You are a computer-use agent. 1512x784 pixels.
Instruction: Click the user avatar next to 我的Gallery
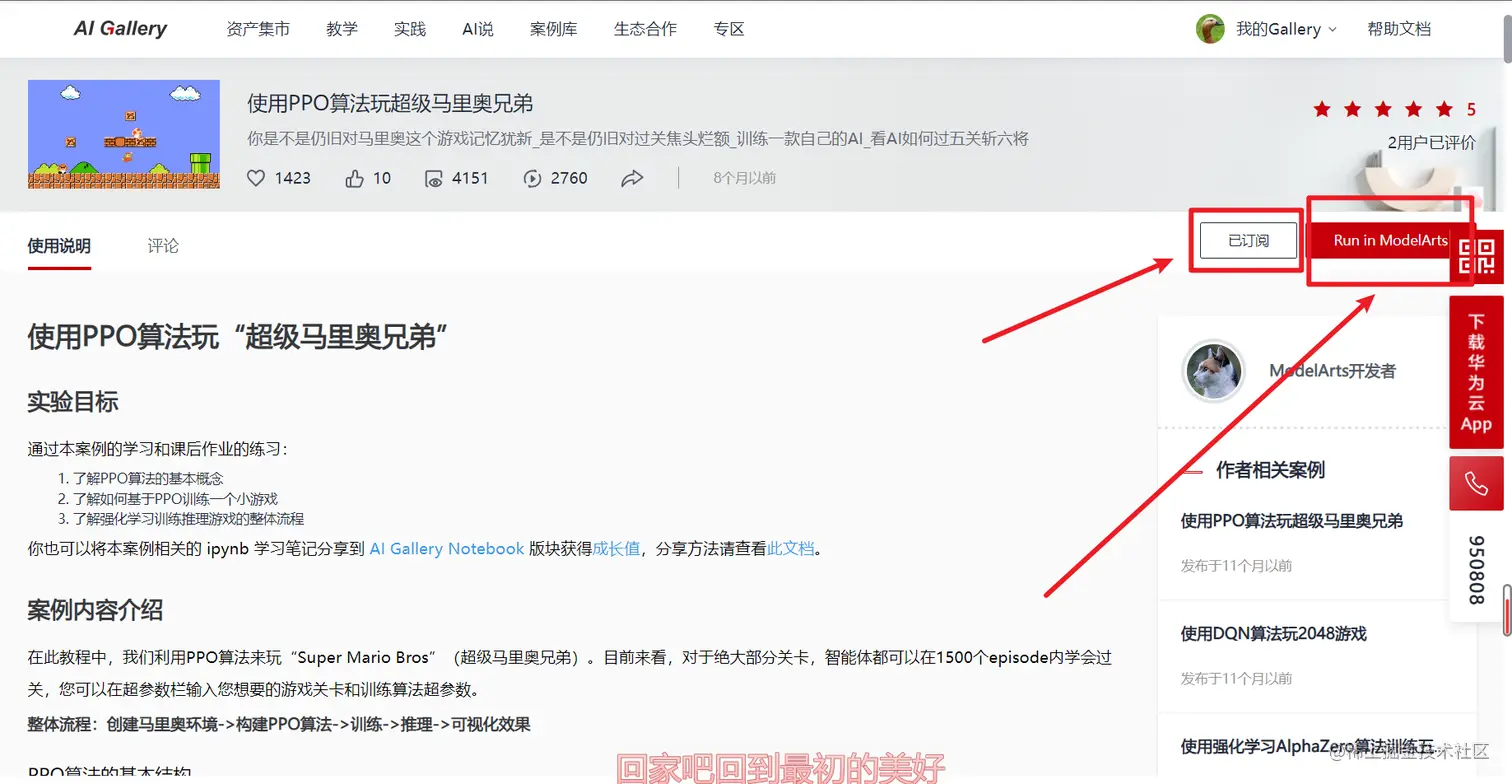point(1210,29)
